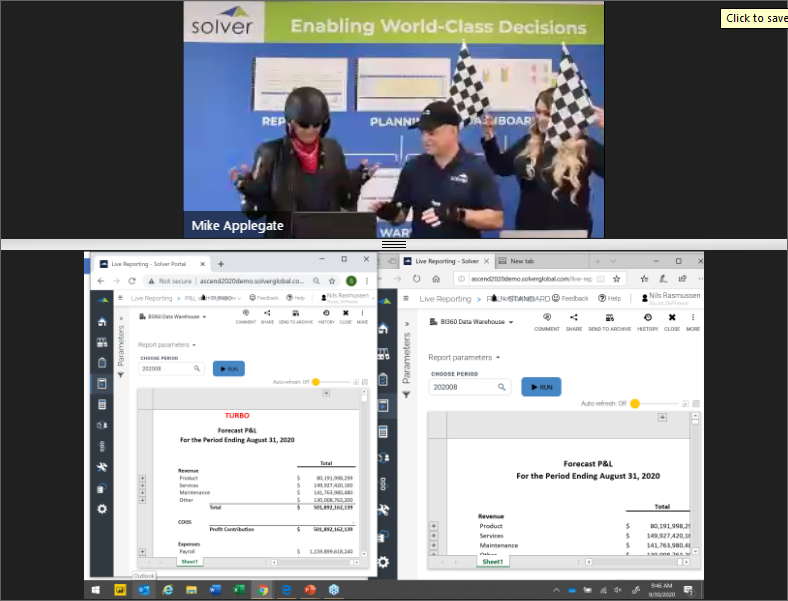Viewport: 788px width, 601px height.
Task: Open the hamburger menu in the Edge window
Action: pyautogui.click(x=406, y=298)
